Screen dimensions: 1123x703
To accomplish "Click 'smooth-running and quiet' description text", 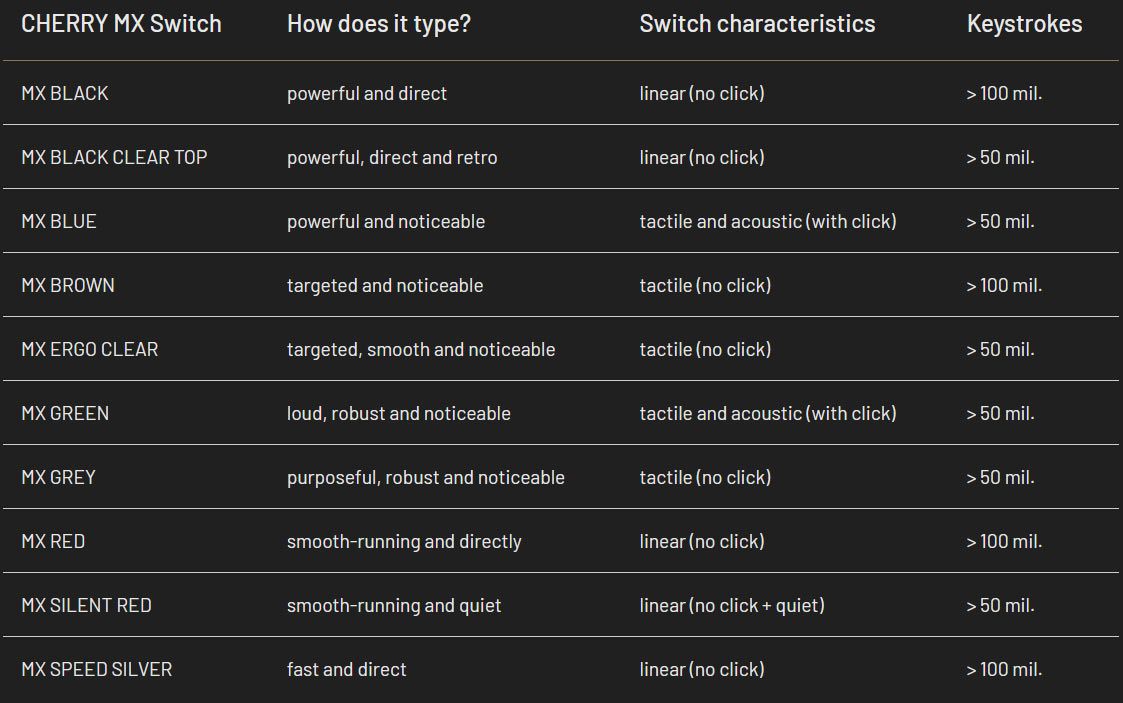I will 394,606.
